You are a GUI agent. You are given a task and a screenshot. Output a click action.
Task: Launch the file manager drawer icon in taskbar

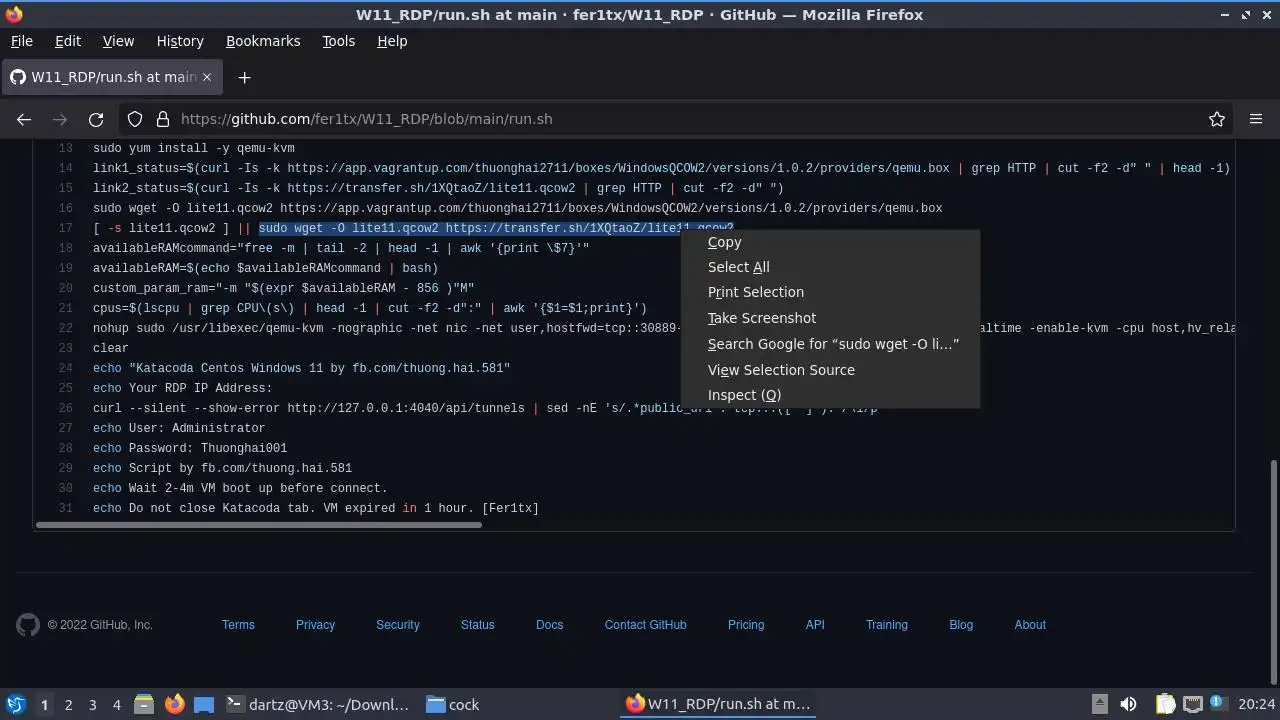point(144,704)
